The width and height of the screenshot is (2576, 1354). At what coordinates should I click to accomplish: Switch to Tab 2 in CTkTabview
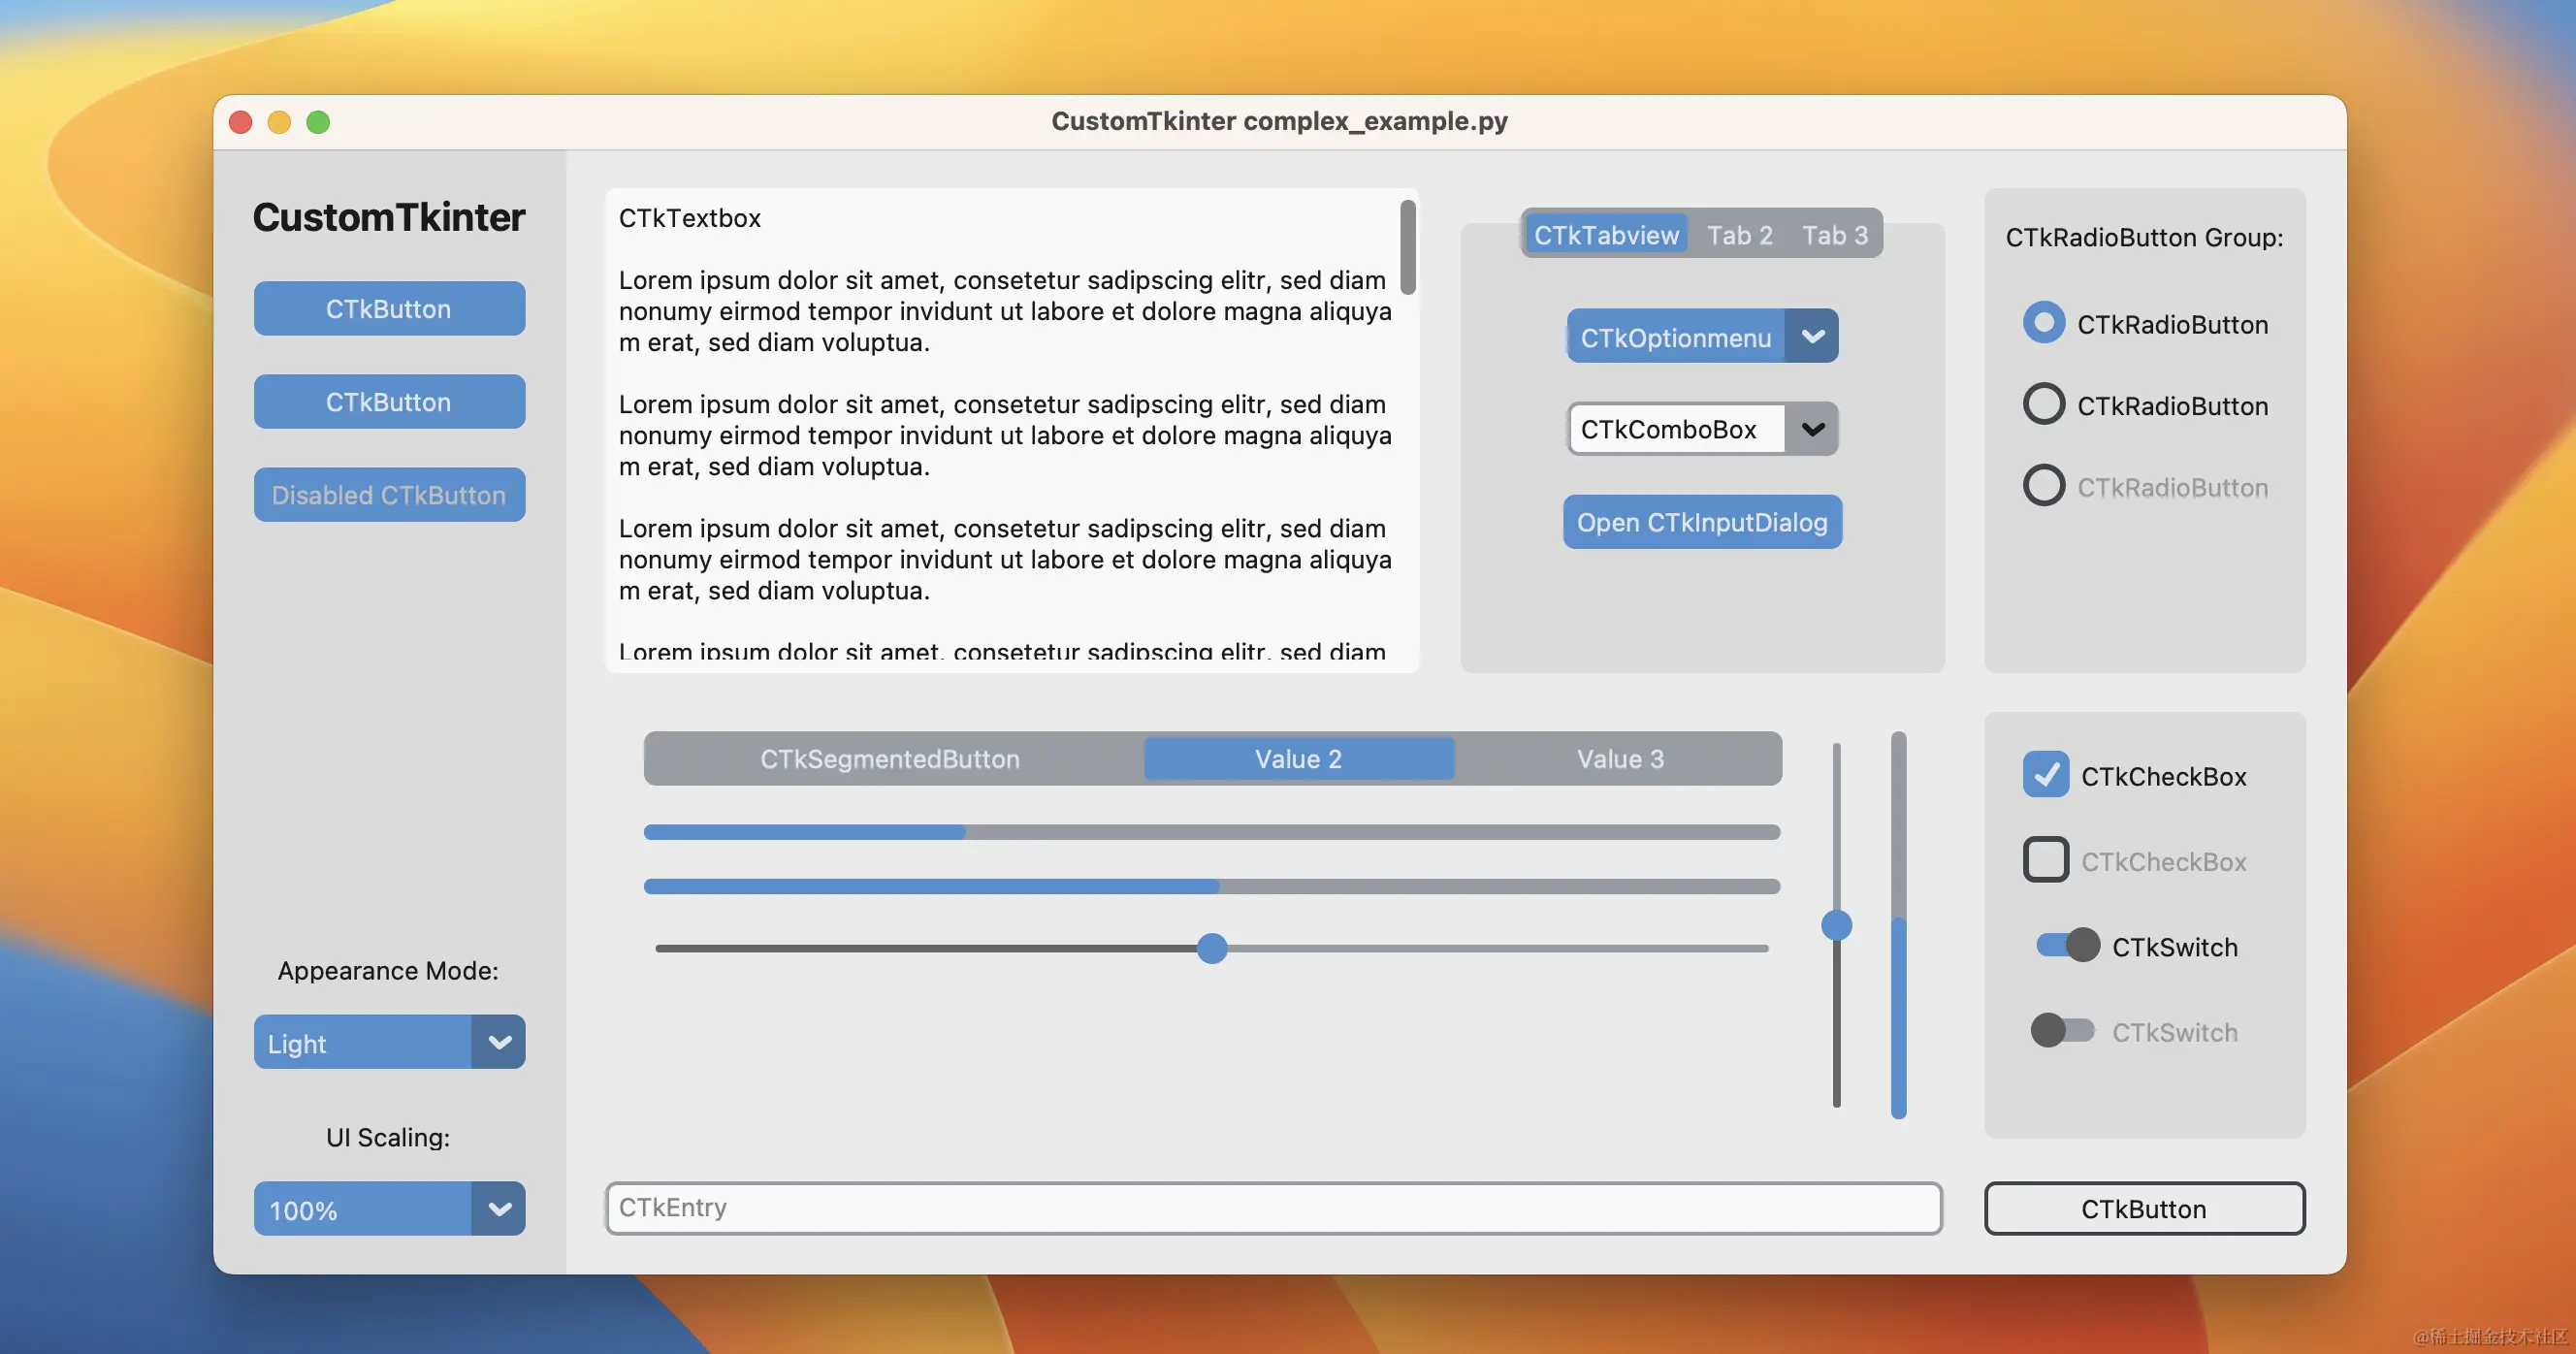tap(1741, 232)
